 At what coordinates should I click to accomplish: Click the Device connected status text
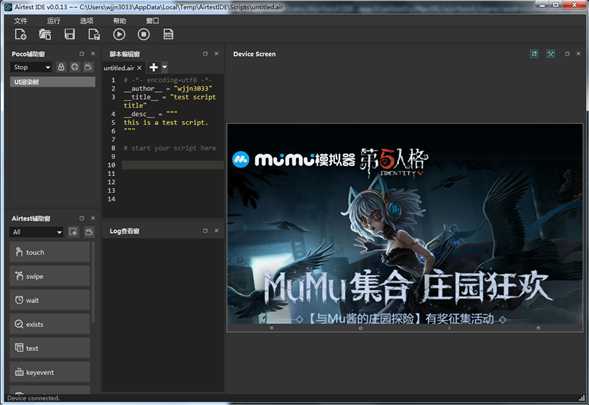pyautogui.click(x=33, y=398)
